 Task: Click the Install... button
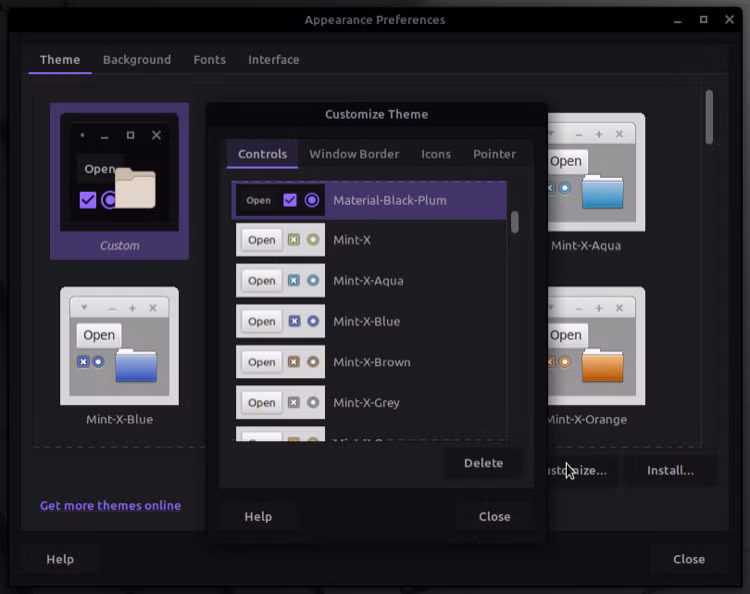click(x=670, y=471)
